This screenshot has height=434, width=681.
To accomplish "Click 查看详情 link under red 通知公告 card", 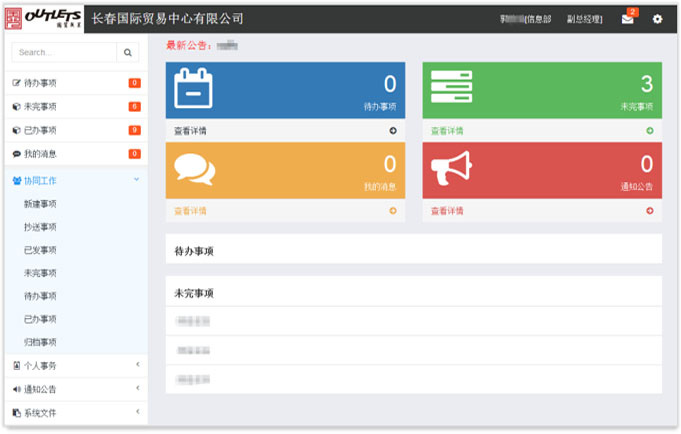I will pyautogui.click(x=447, y=211).
